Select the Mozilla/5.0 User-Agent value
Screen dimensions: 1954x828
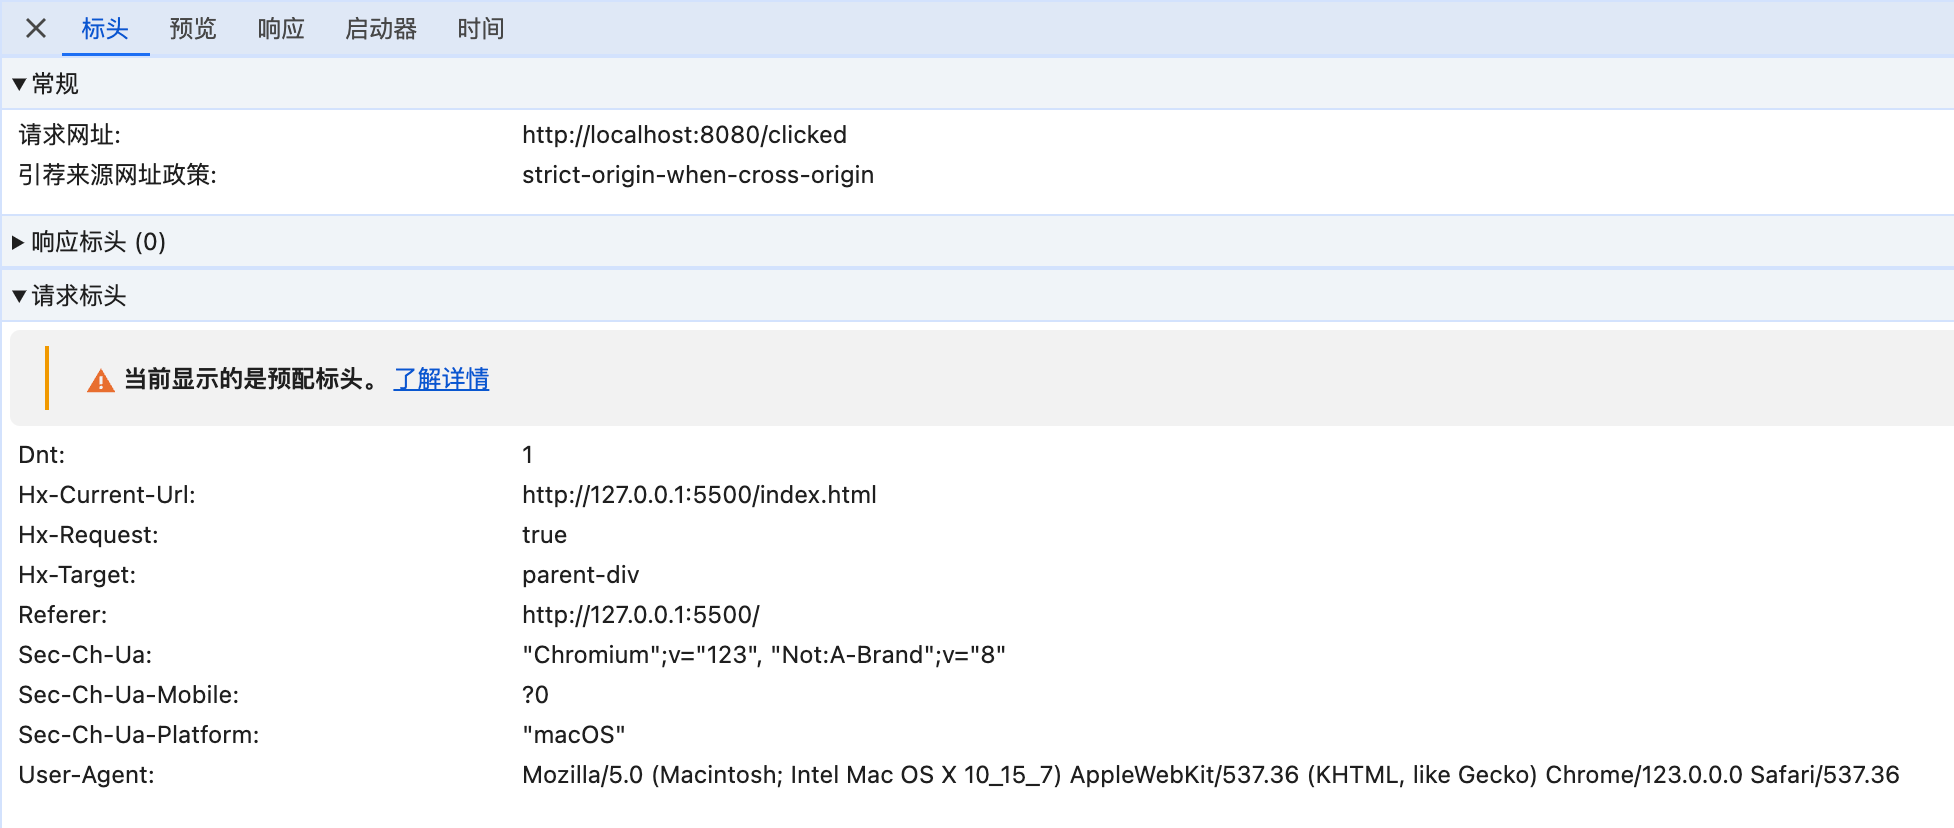1210,775
